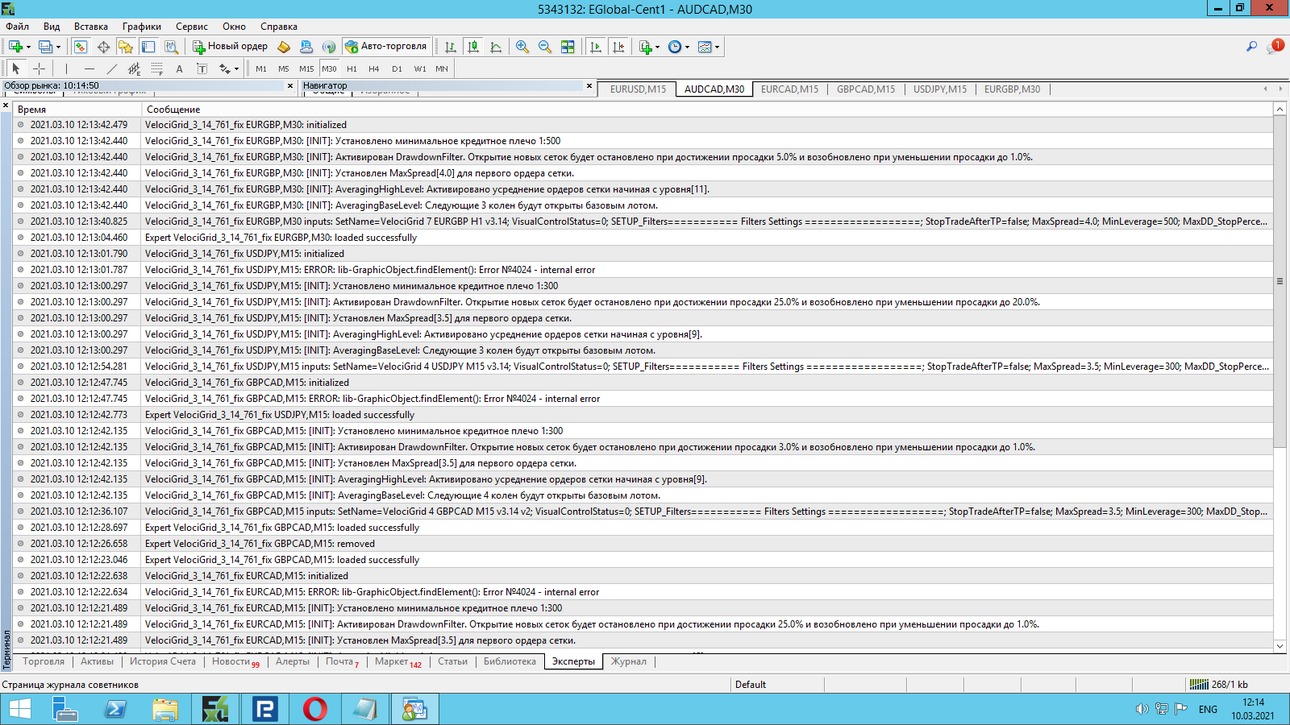
Task: Select the vertical line tool
Action: point(66,69)
